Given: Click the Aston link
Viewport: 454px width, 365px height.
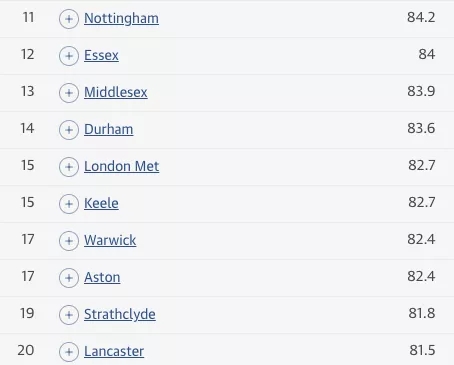Looking at the screenshot, I should [x=102, y=277].
